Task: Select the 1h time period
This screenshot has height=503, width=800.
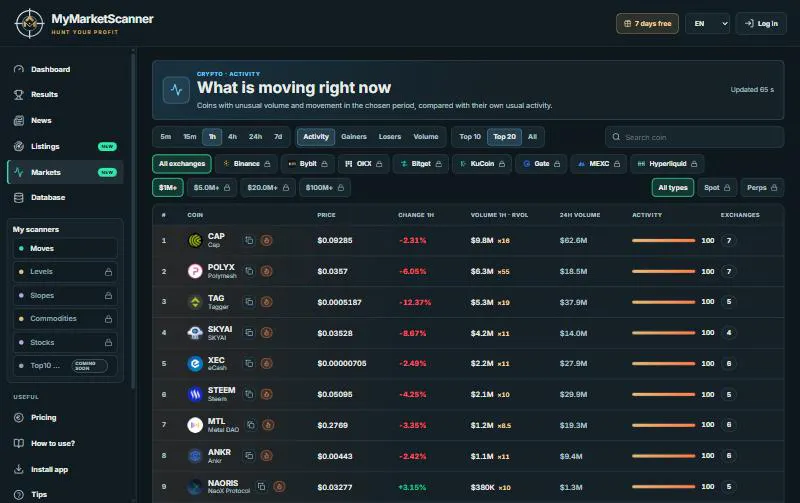Action: click(x=212, y=137)
